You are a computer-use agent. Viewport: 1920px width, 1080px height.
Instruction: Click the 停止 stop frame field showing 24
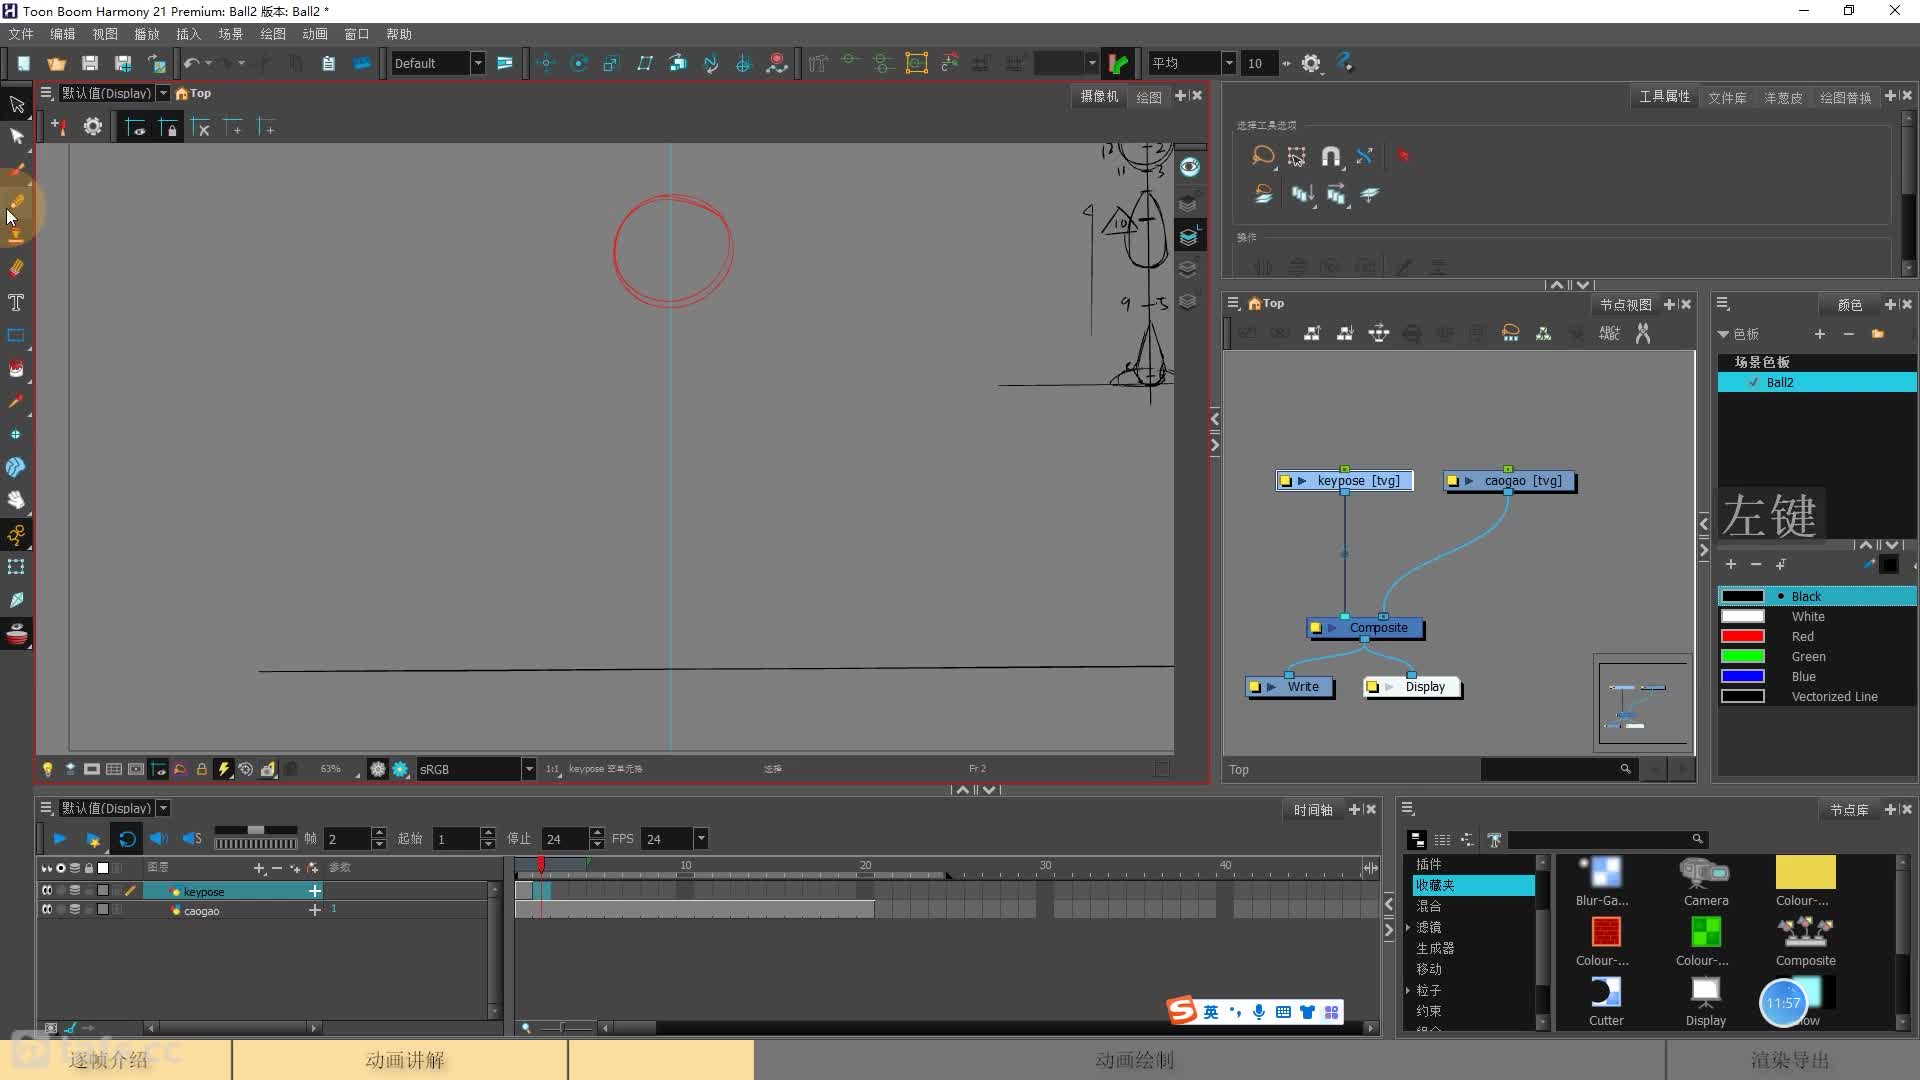(x=565, y=839)
